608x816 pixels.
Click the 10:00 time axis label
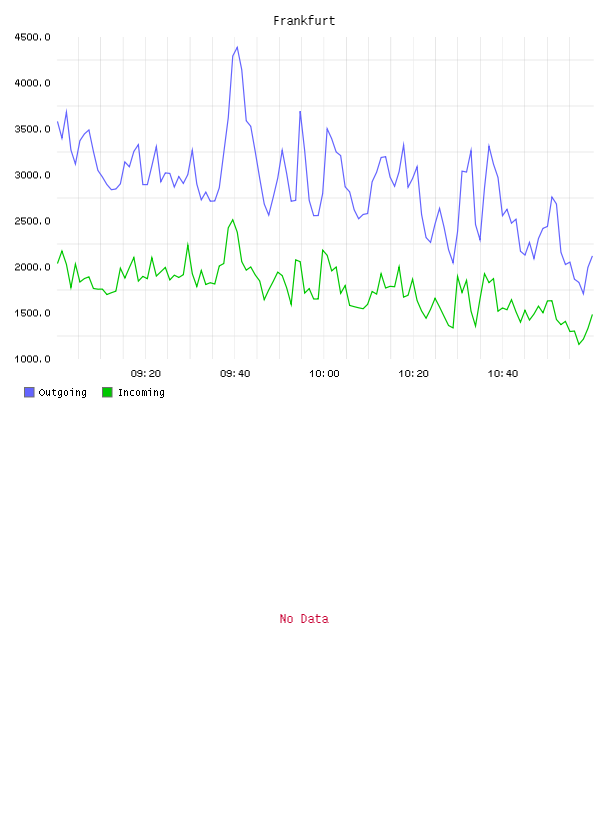pyautogui.click(x=324, y=374)
